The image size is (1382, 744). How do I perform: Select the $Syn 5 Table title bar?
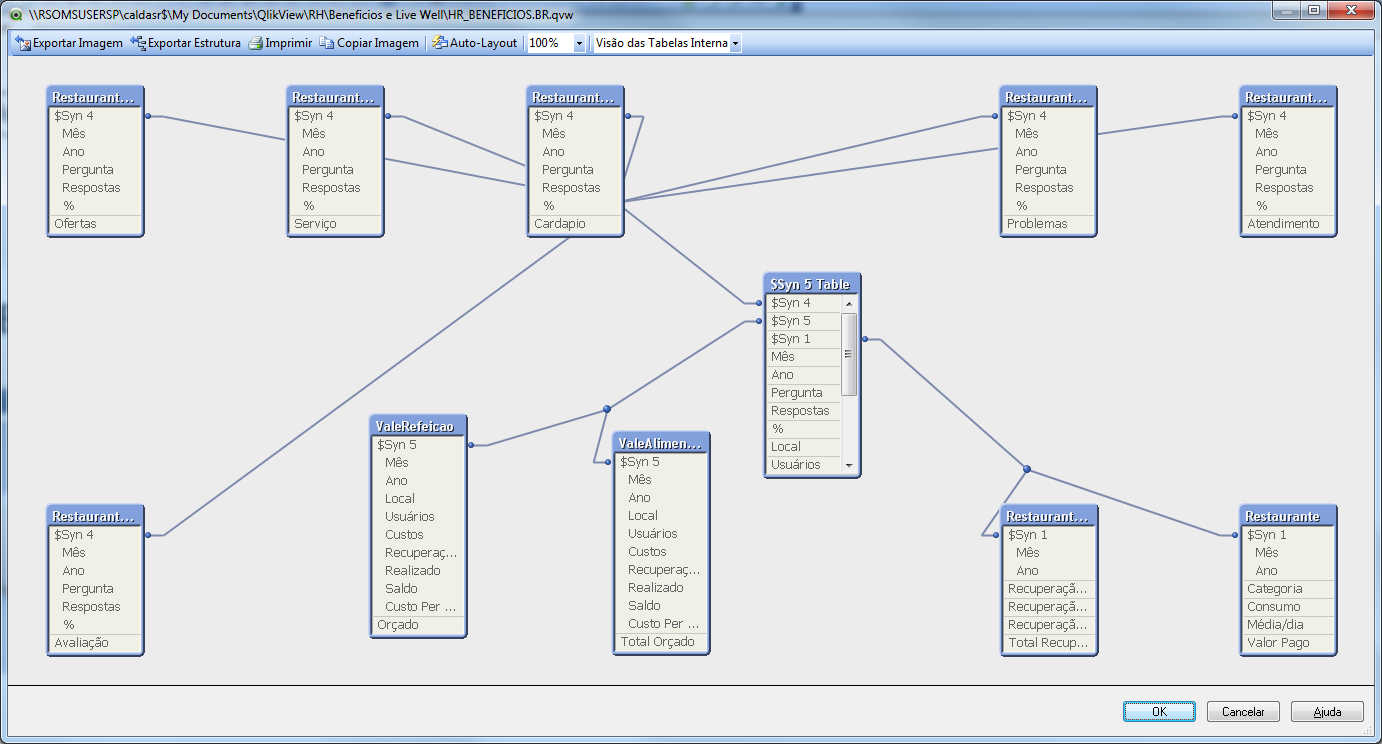(810, 284)
